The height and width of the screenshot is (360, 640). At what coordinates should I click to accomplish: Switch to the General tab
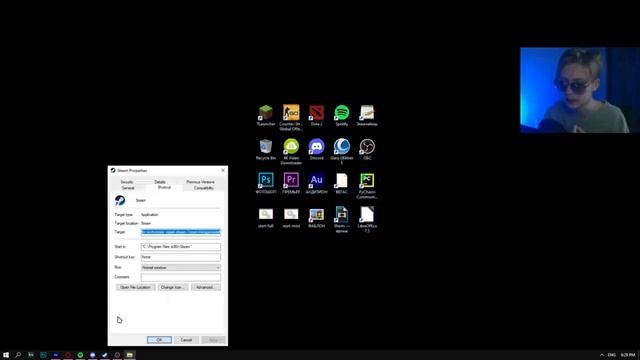click(128, 188)
